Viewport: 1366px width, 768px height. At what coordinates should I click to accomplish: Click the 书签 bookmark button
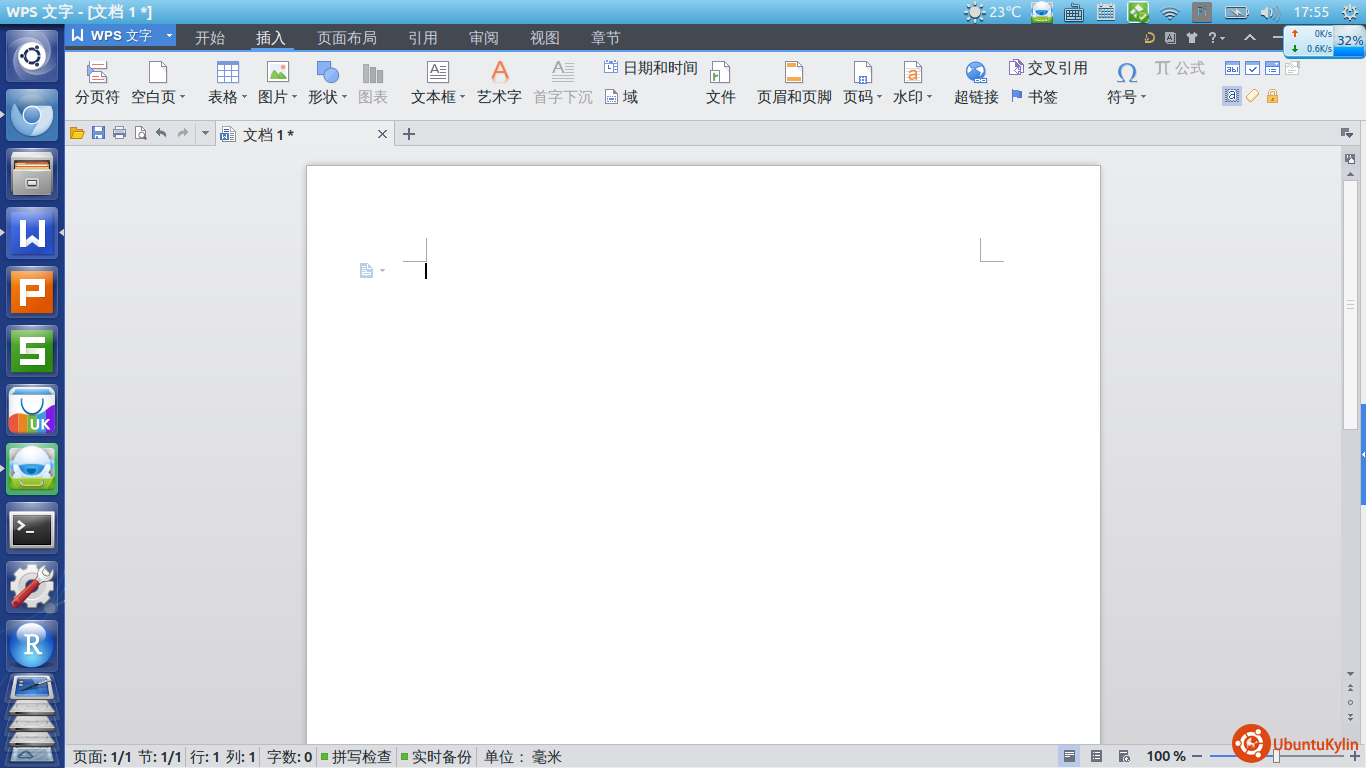(x=1034, y=97)
